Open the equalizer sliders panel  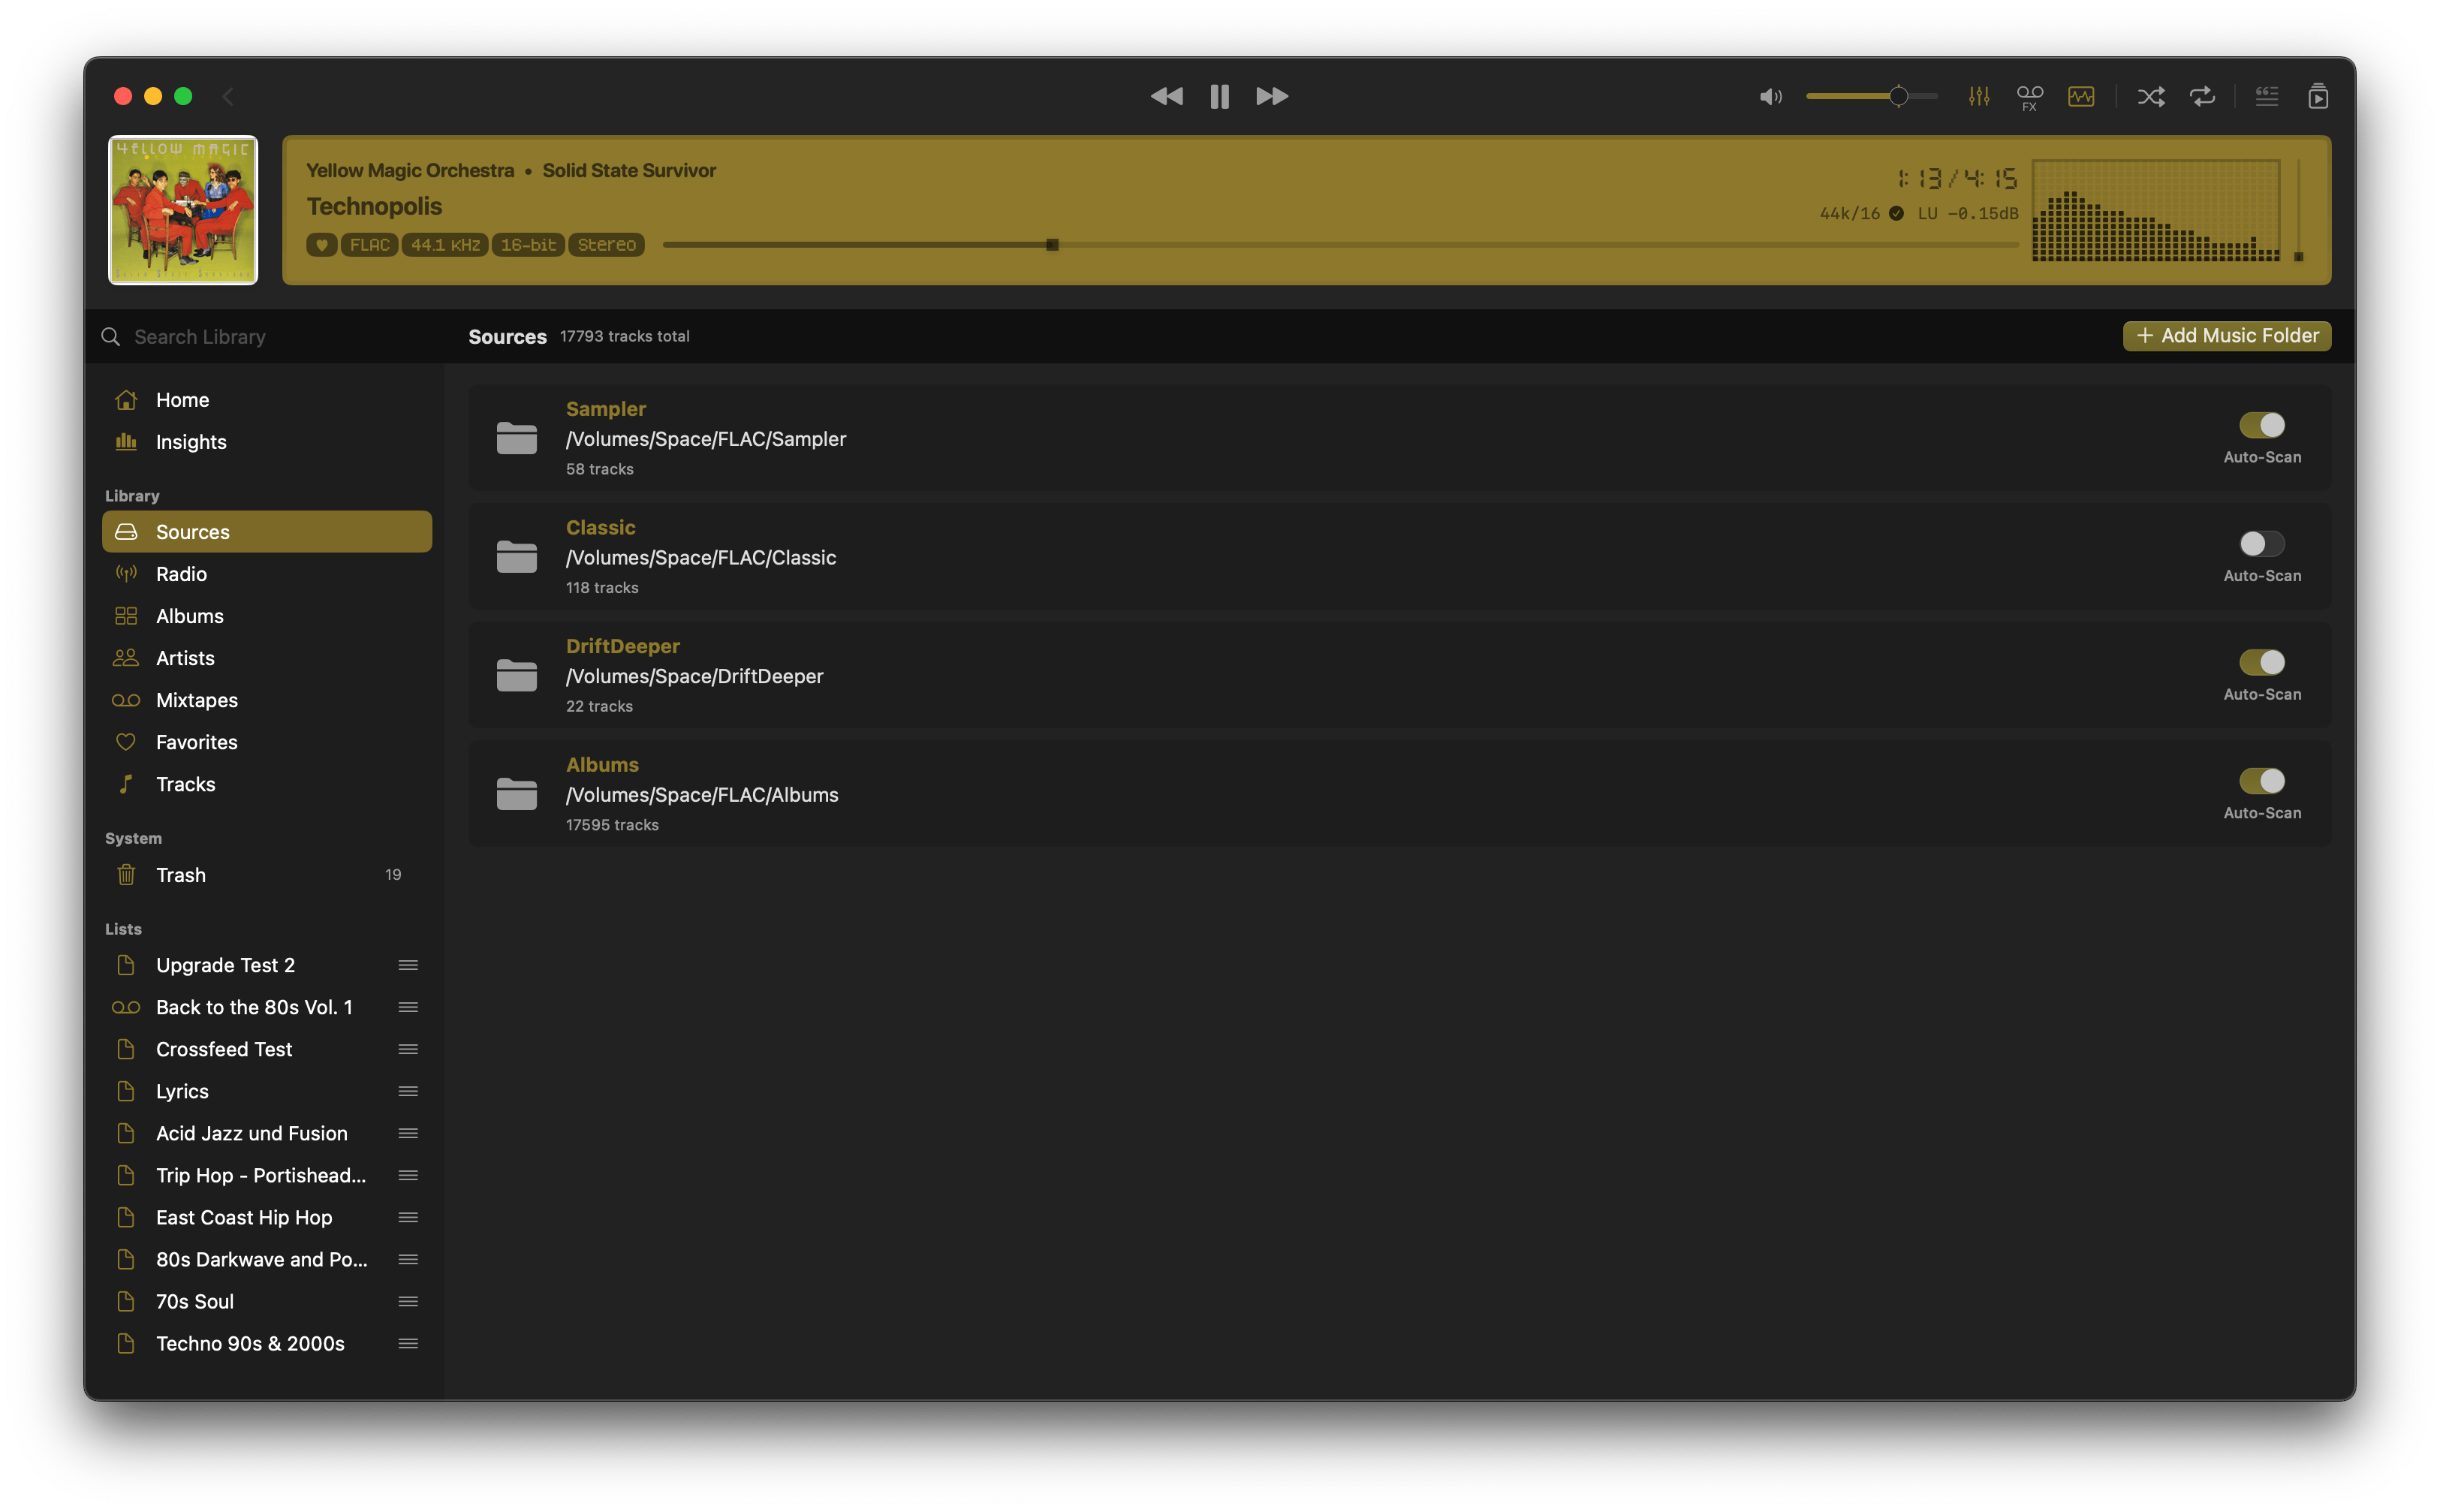pos(1978,96)
